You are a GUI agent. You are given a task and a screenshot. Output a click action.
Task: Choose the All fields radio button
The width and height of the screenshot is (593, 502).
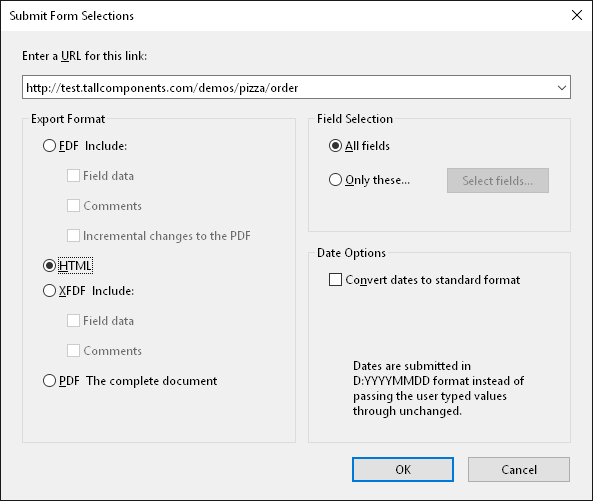pos(335,146)
